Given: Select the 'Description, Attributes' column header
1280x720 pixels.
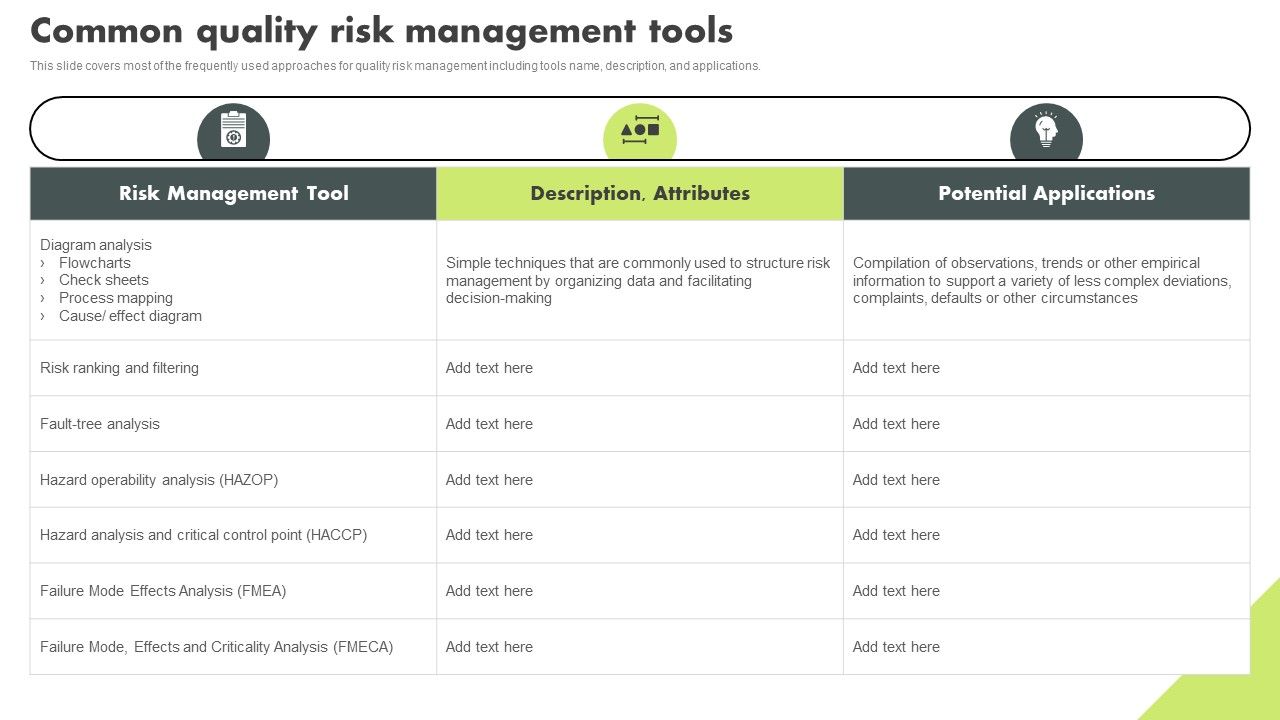Looking at the screenshot, I should click(x=640, y=193).
